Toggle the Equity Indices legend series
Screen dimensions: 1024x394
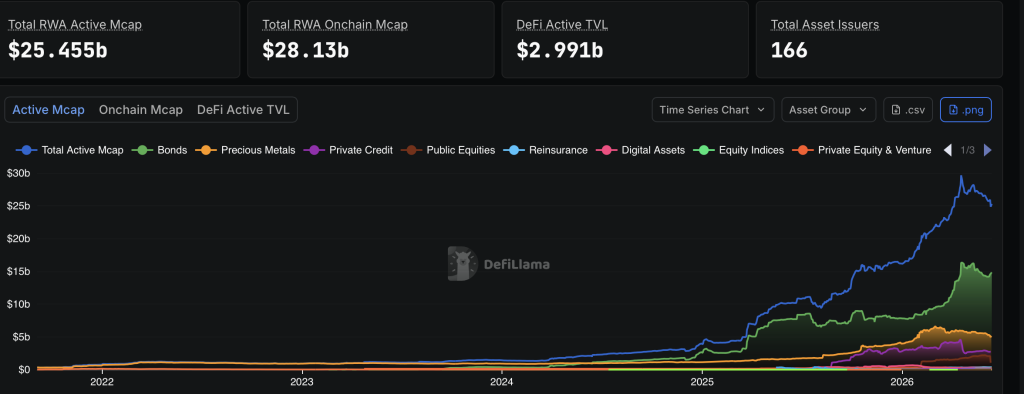click(739, 150)
